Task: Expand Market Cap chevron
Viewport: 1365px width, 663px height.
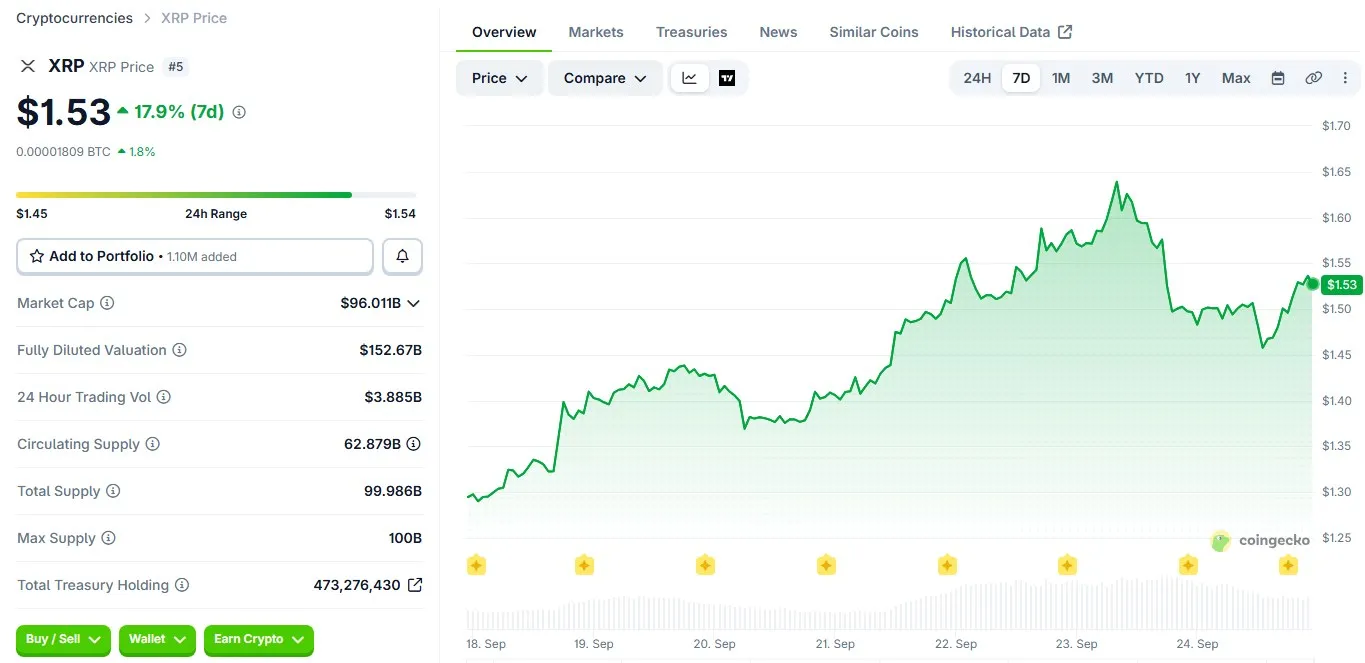Action: 413,303
